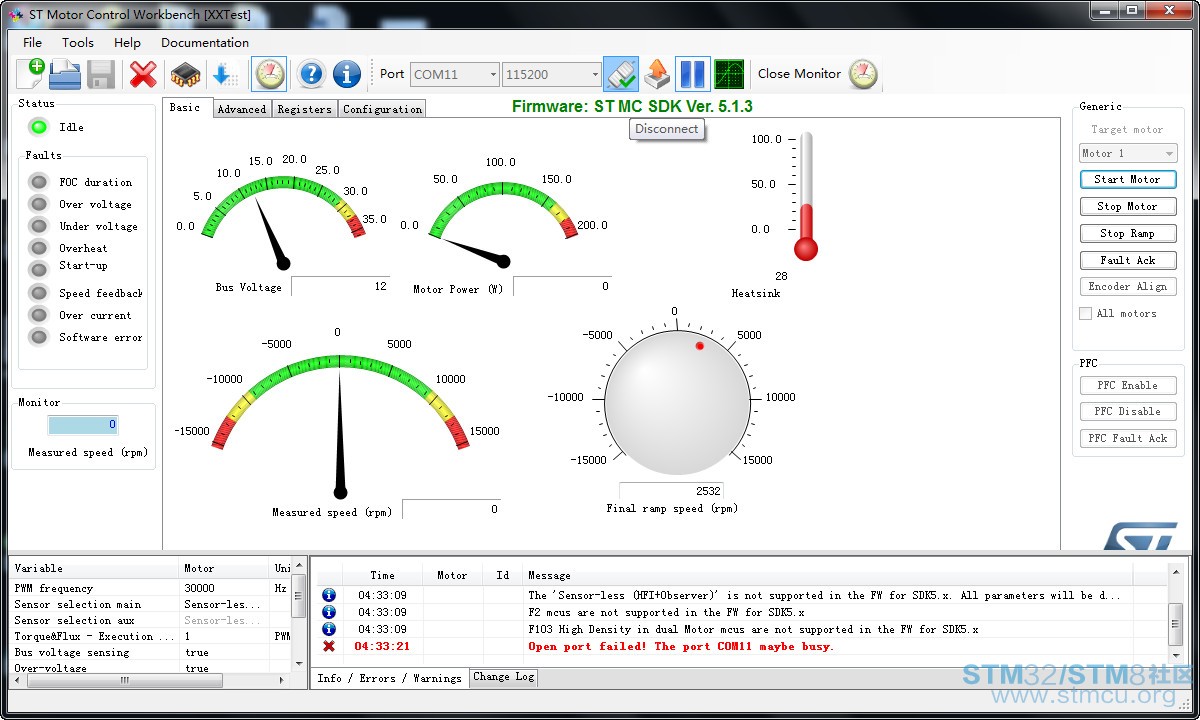Switch to the Change Log tab
1200x720 pixels.
[x=504, y=677]
